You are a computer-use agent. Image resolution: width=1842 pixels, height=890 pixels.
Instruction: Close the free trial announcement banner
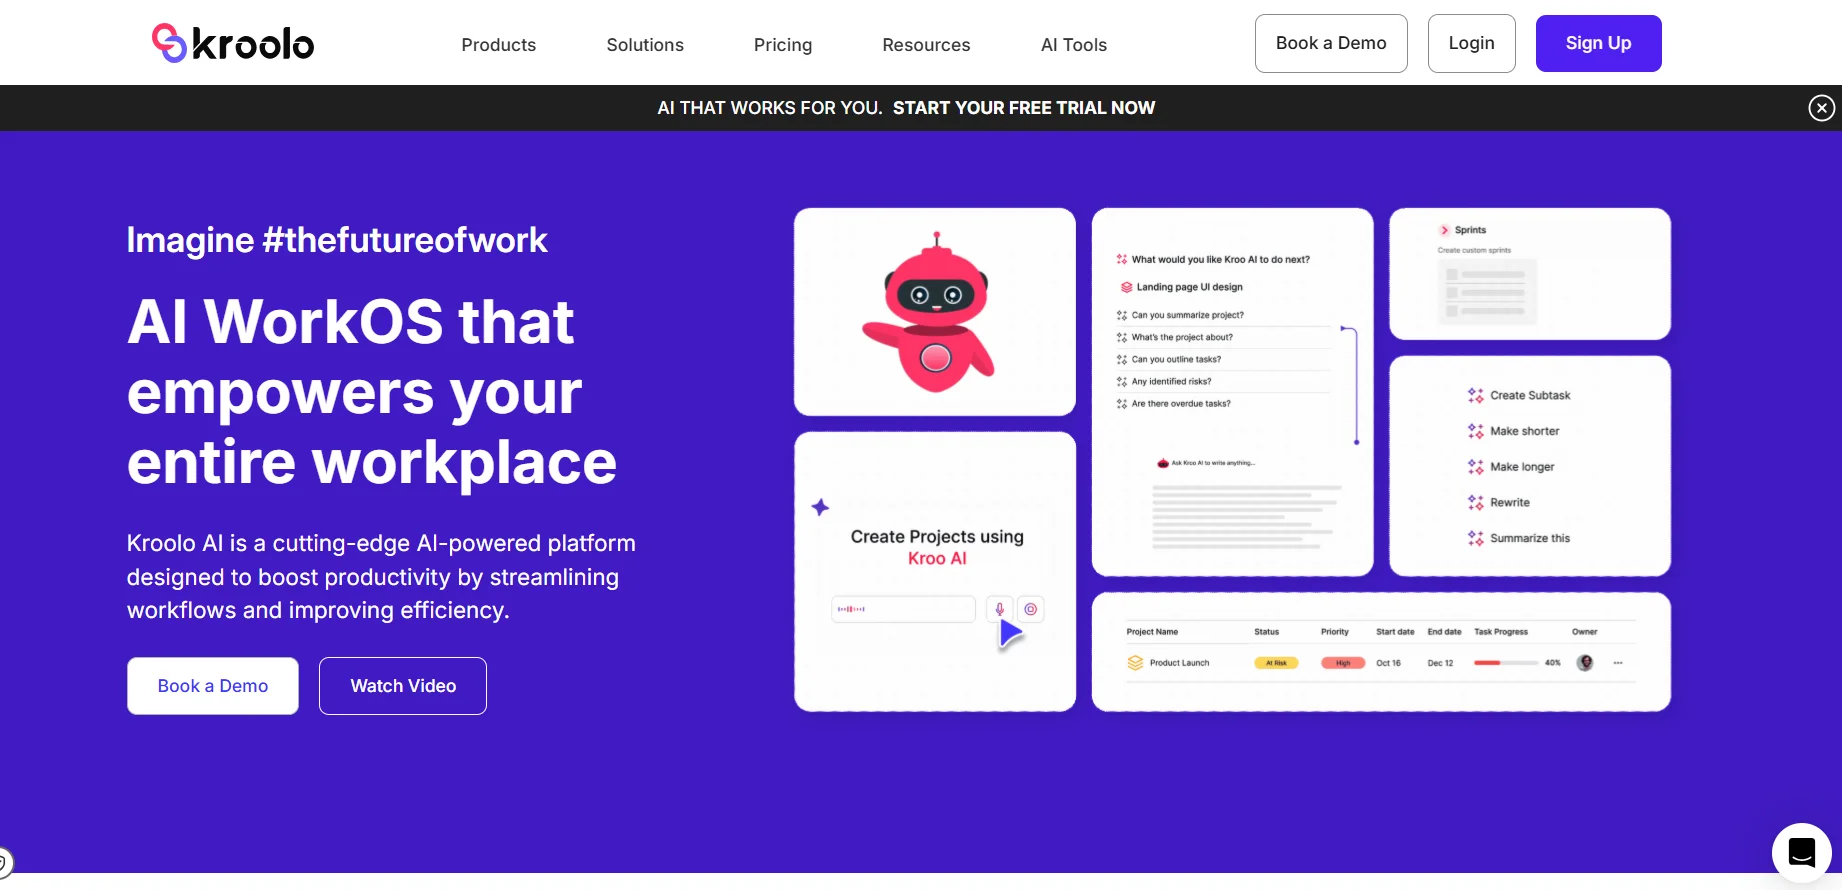1821,108
